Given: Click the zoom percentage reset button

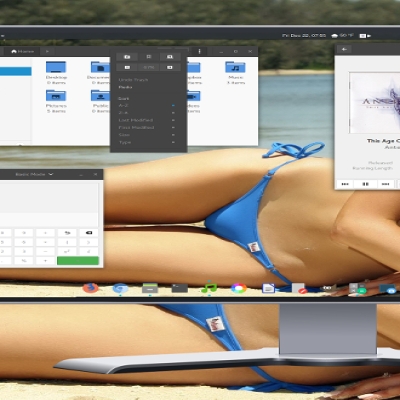Looking at the screenshot, I should (x=149, y=67).
